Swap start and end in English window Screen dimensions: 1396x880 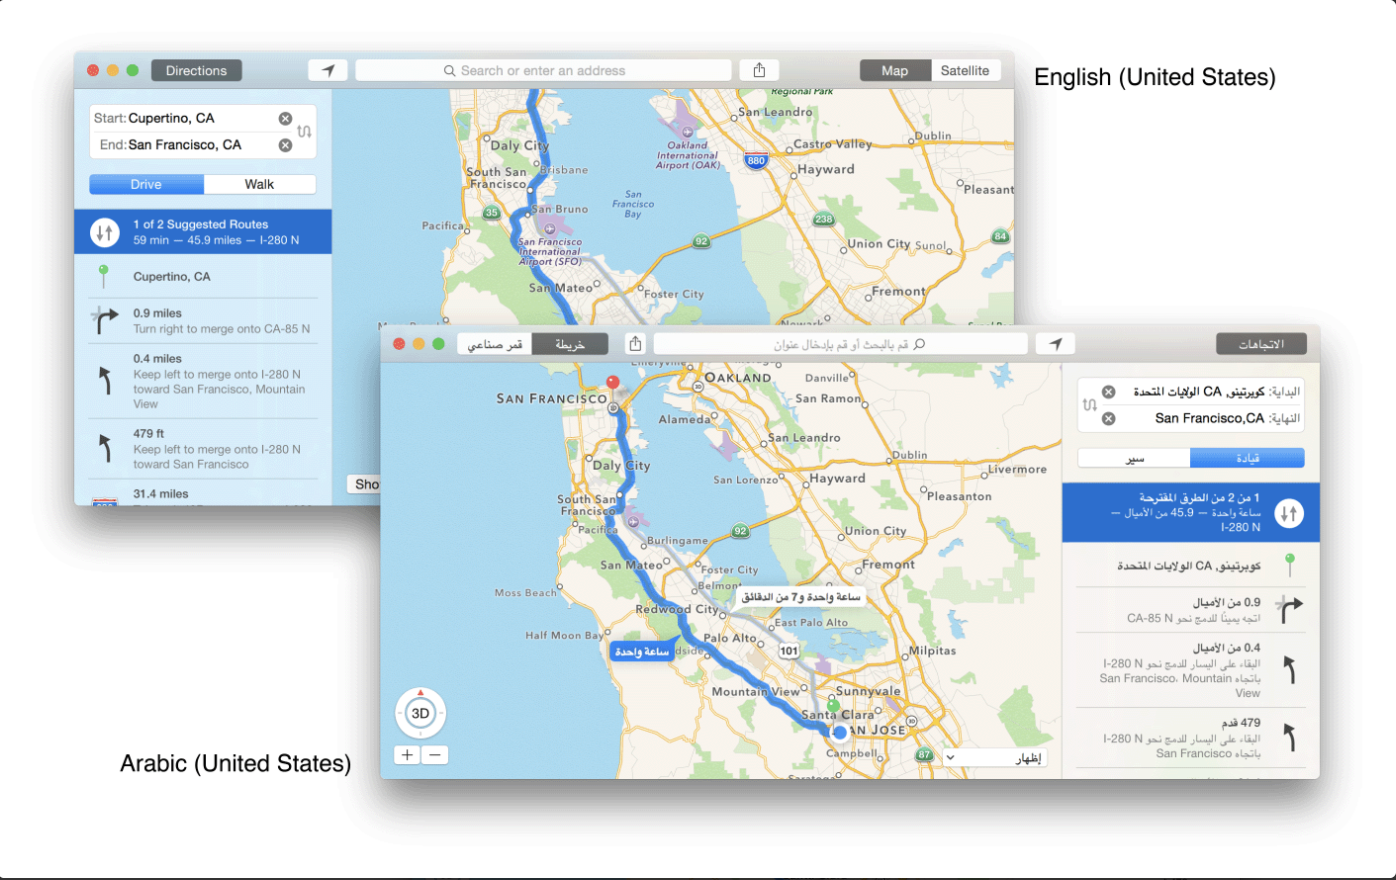[304, 131]
